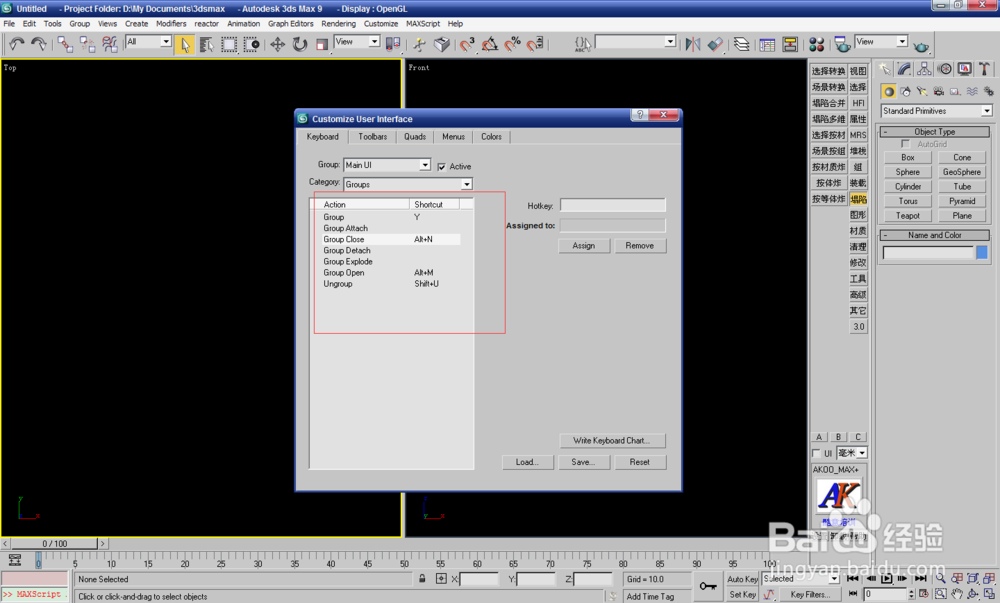Switch to the Modify command panel tab
Screen dimensions: 1000x603
tap(904, 69)
